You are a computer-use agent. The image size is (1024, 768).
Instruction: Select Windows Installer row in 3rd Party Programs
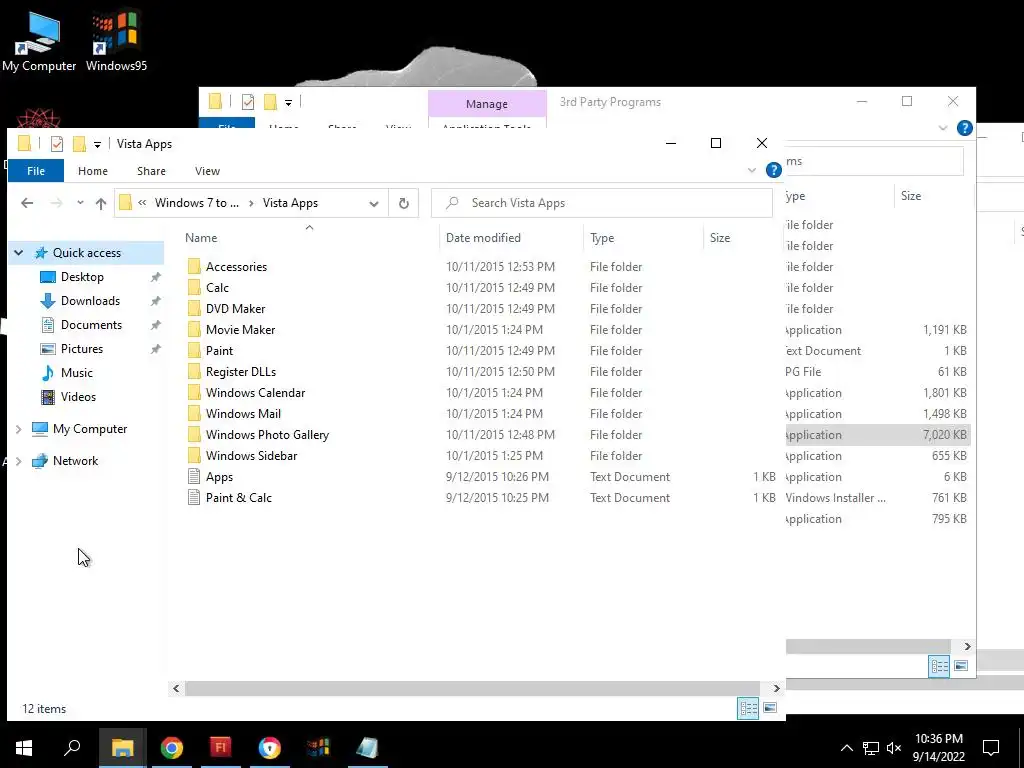[x=878, y=498]
